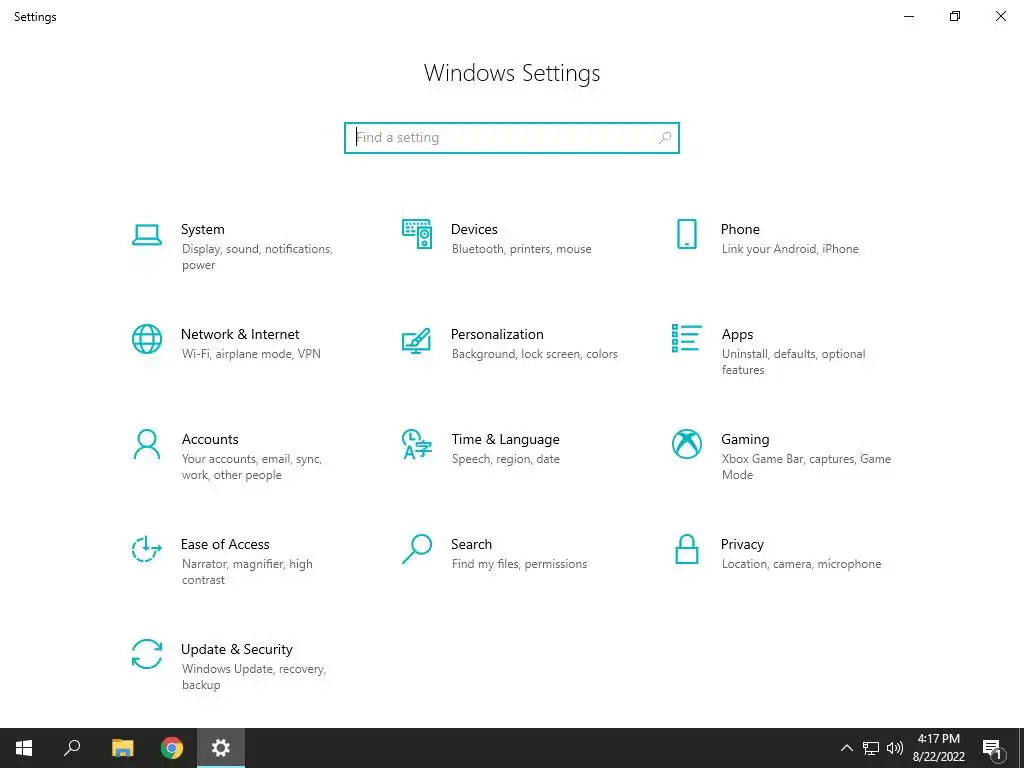Open the volume speaker tray icon

(x=895, y=748)
